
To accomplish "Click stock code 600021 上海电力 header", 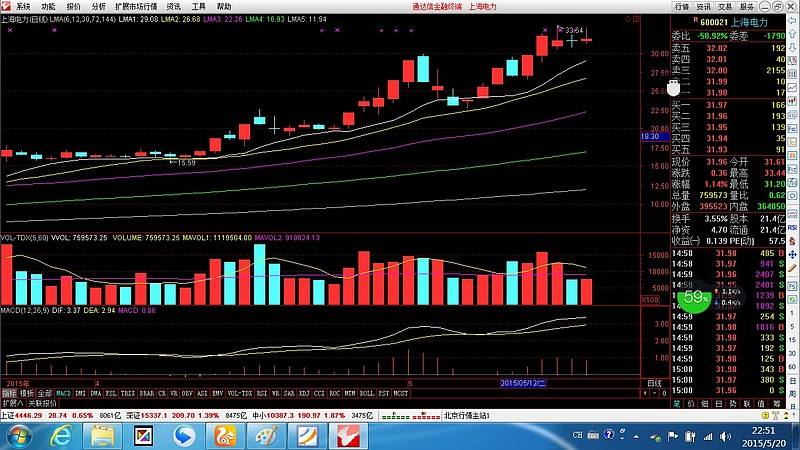I will click(x=733, y=22).
